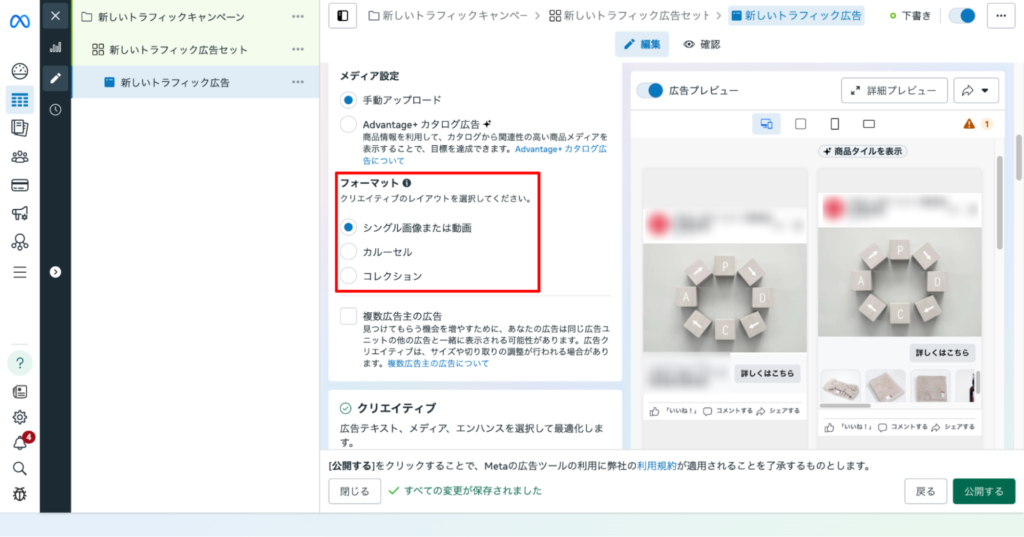Screen dimensions: 1024x537
Task: Switch to the 確認 tab
Action: 701,44
